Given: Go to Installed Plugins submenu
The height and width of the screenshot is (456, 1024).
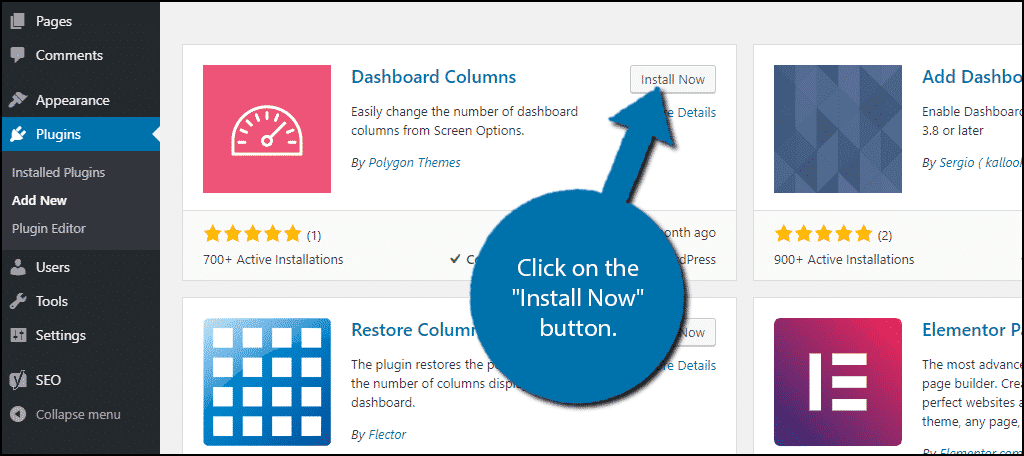Looking at the screenshot, I should (58, 172).
